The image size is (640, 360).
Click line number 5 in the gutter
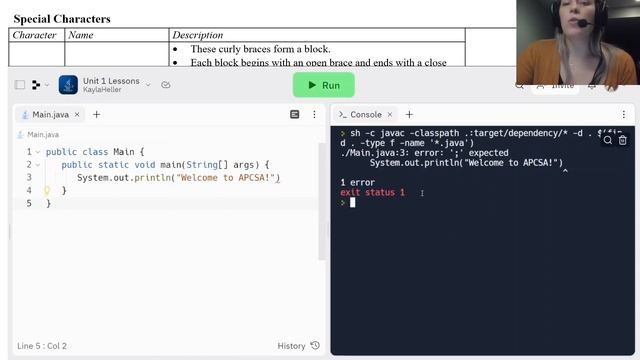coord(29,203)
